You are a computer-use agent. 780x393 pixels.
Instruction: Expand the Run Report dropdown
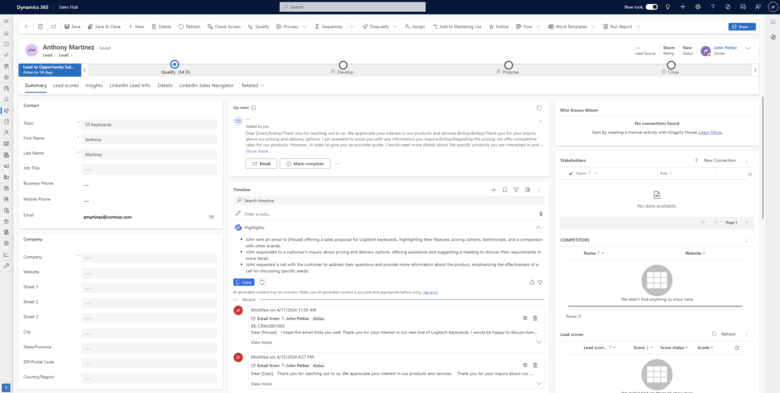coord(638,27)
